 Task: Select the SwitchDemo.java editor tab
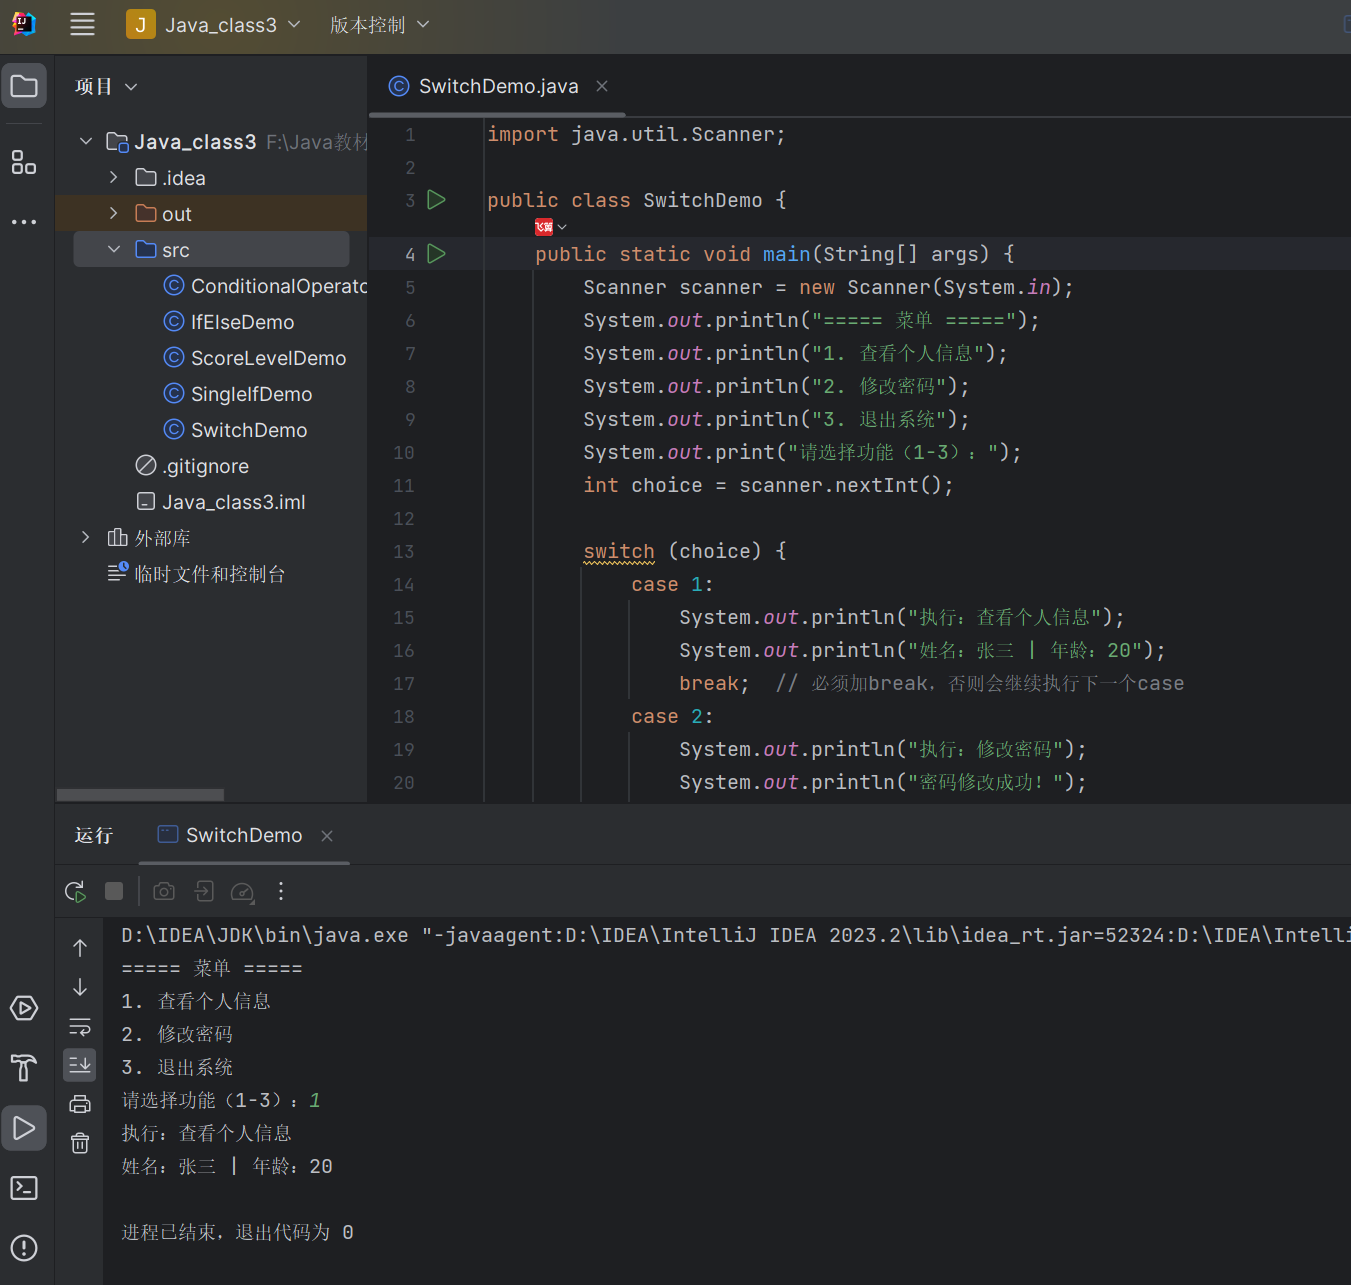click(x=497, y=87)
